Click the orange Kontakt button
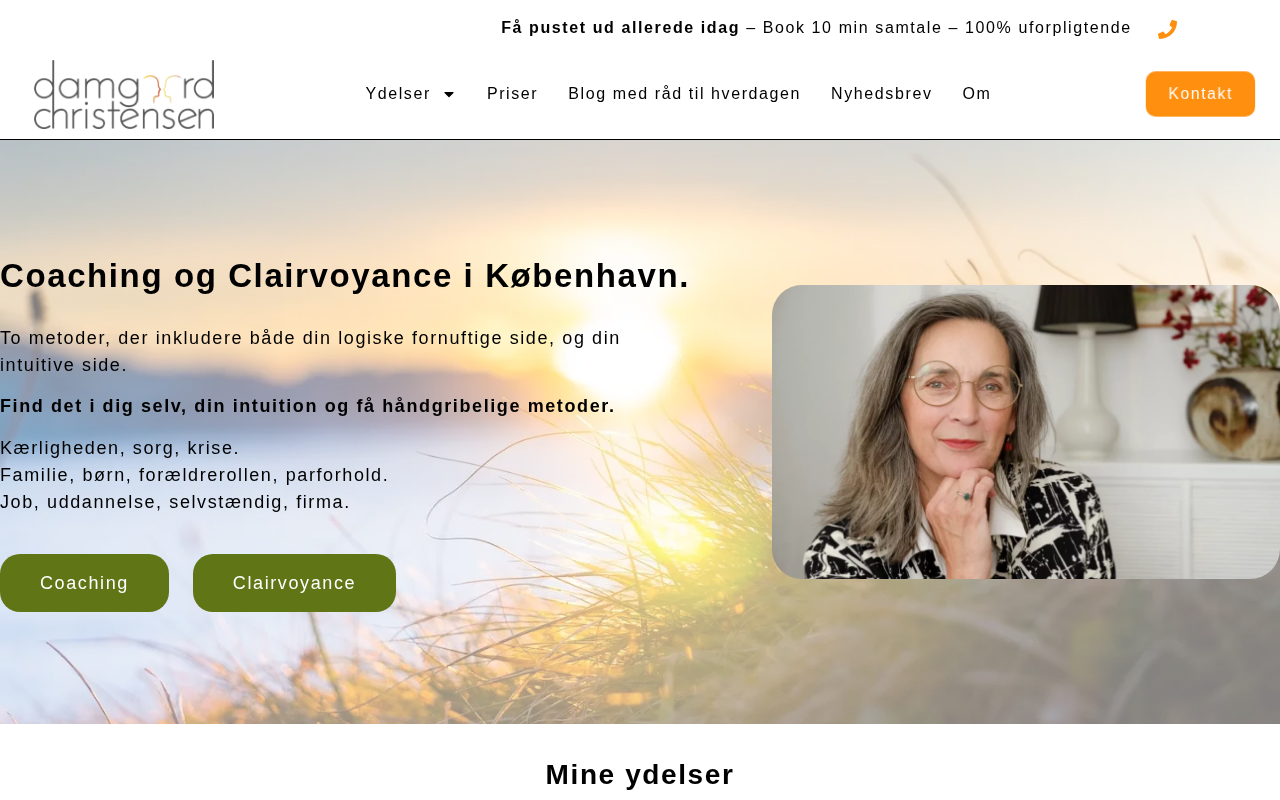Image resolution: width=1280 pixels, height=800 pixels. (x=1200, y=94)
